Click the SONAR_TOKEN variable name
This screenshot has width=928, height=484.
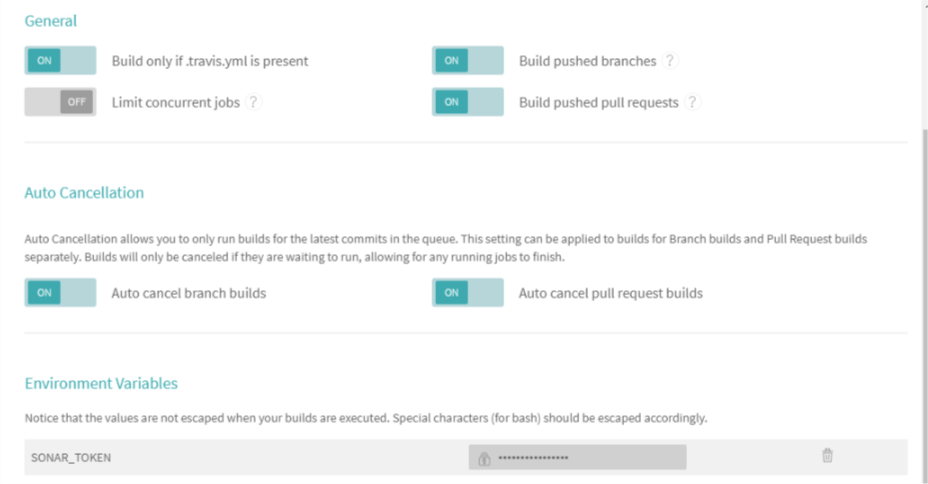[x=71, y=457]
